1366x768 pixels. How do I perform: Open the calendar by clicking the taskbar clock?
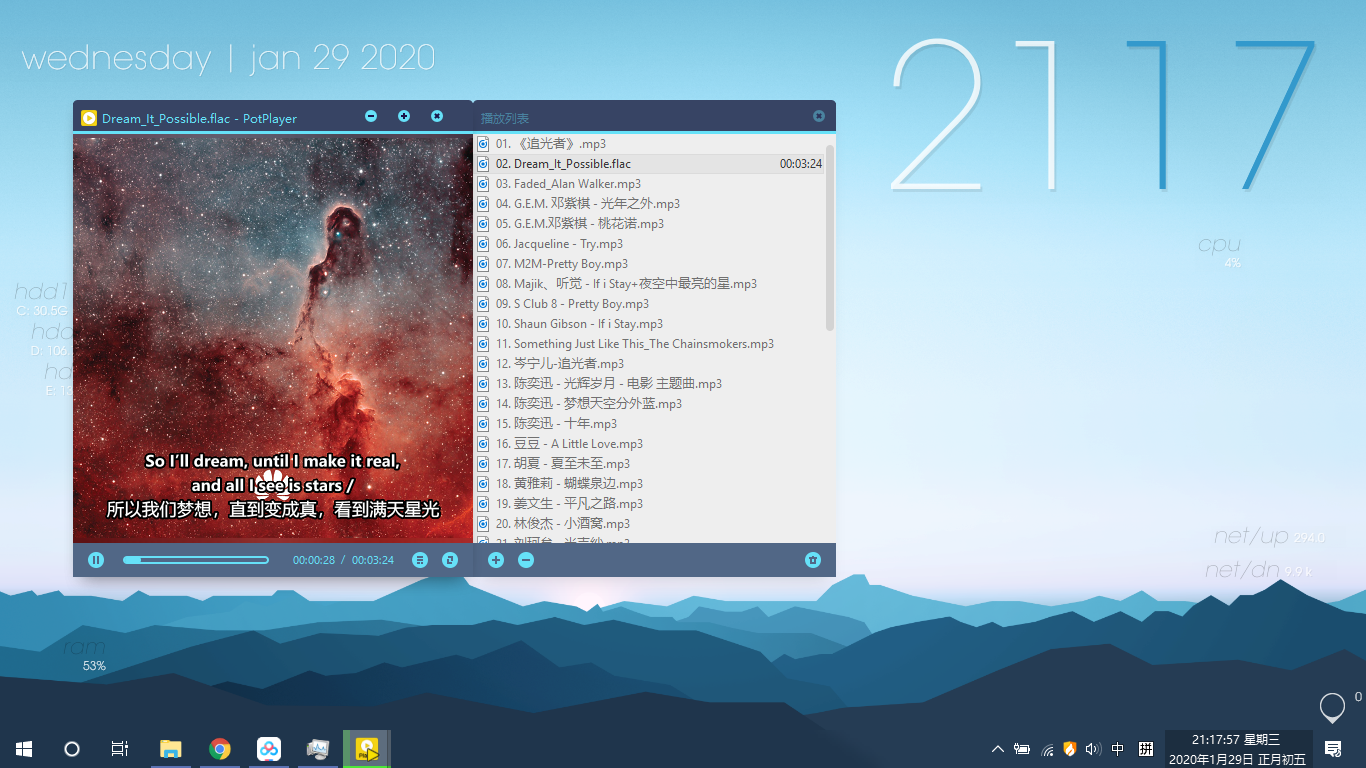[x=1238, y=748]
